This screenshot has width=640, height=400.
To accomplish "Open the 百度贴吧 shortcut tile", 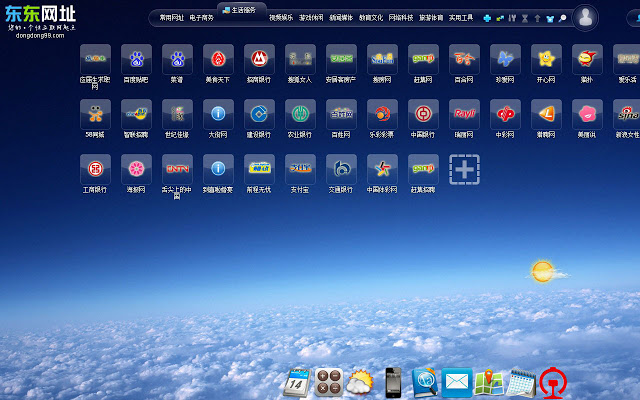I will (x=136, y=60).
